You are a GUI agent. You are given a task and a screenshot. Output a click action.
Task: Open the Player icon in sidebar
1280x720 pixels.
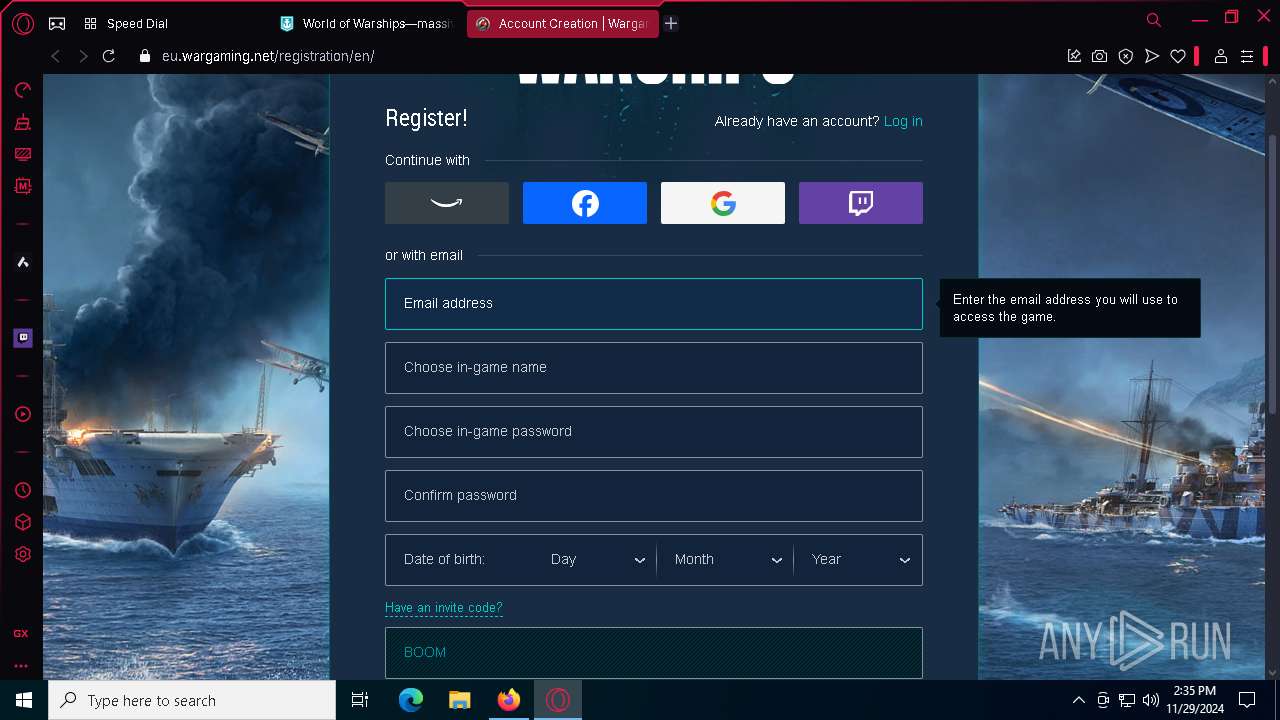point(22,414)
